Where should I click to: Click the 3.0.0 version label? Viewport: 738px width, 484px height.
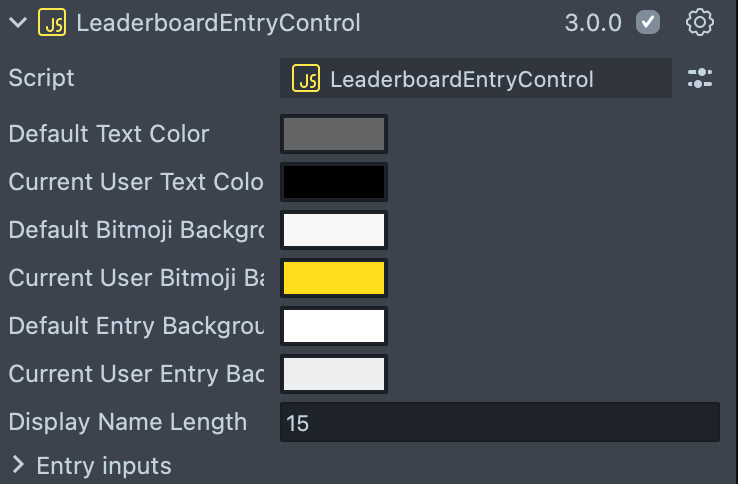pyautogui.click(x=593, y=23)
